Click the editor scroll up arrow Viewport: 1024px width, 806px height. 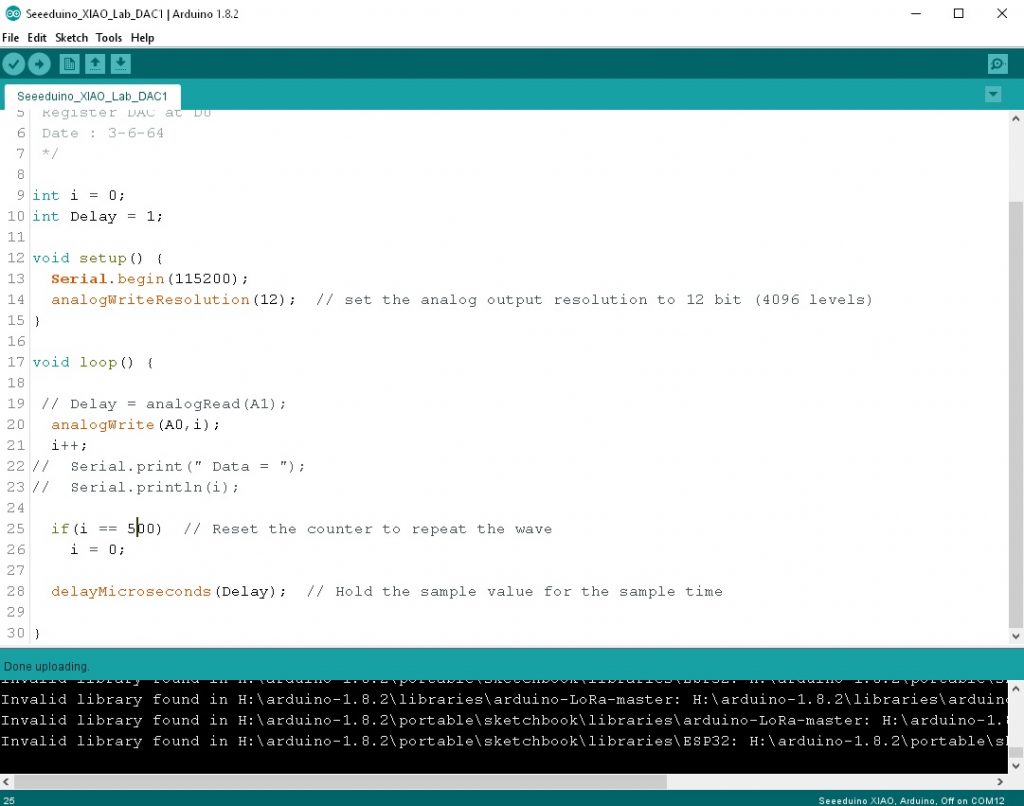coord(1016,119)
